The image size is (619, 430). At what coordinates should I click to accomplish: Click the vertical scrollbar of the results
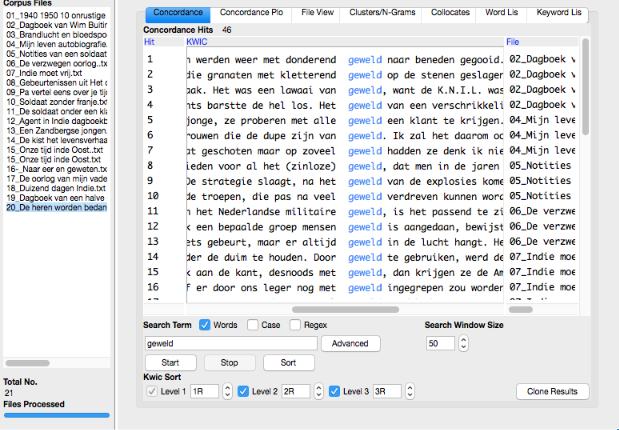[585, 86]
